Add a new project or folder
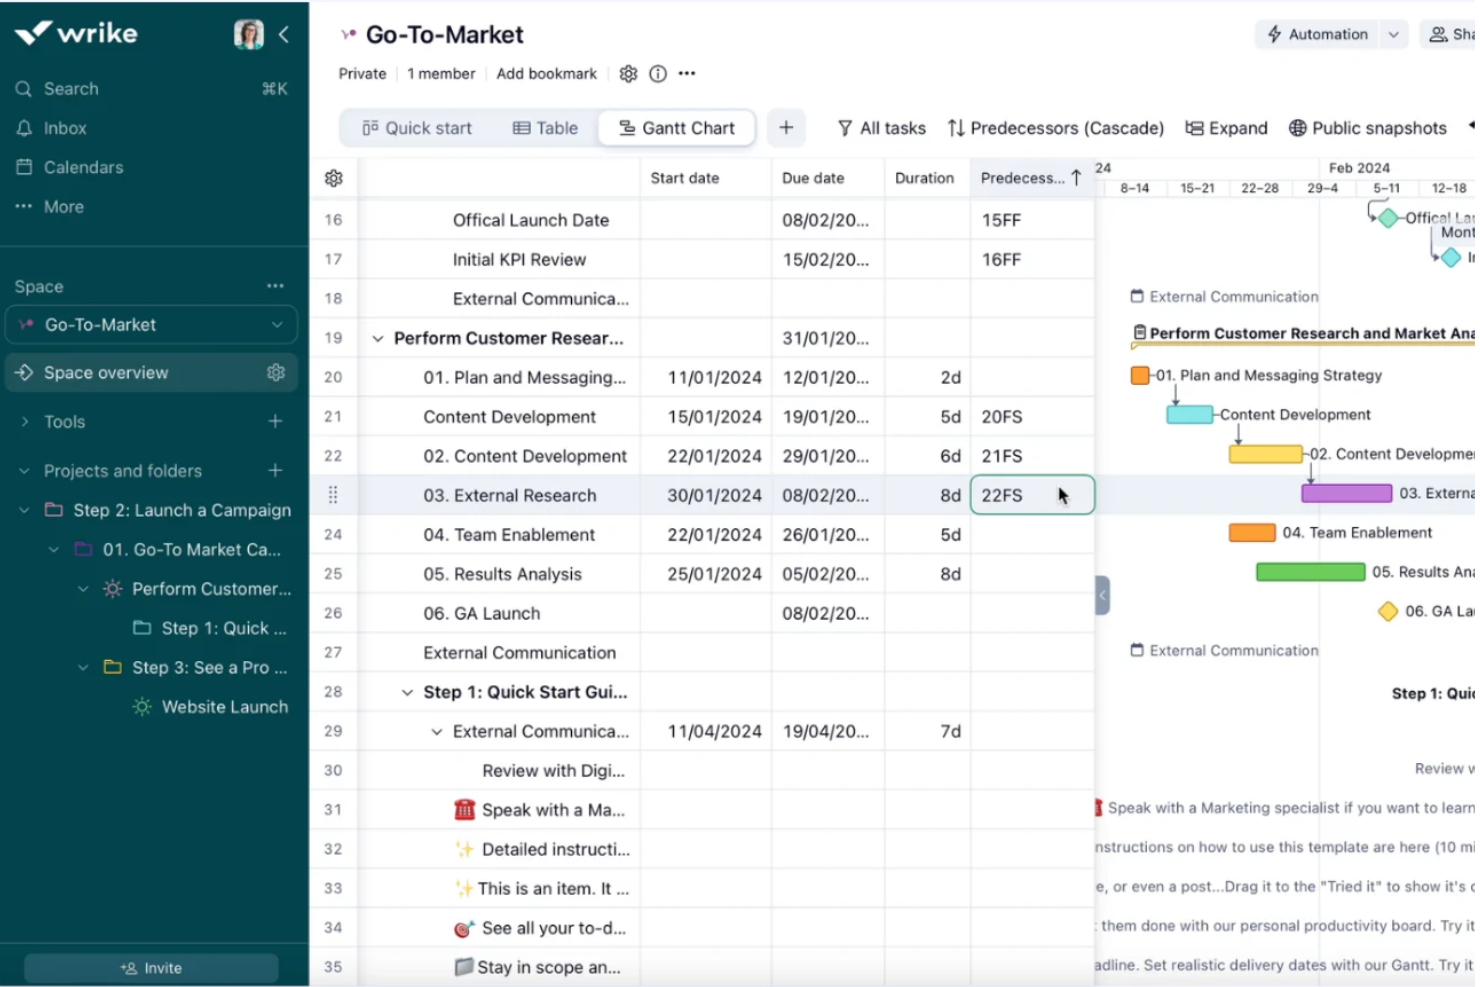The height and width of the screenshot is (987, 1480). coord(275,470)
